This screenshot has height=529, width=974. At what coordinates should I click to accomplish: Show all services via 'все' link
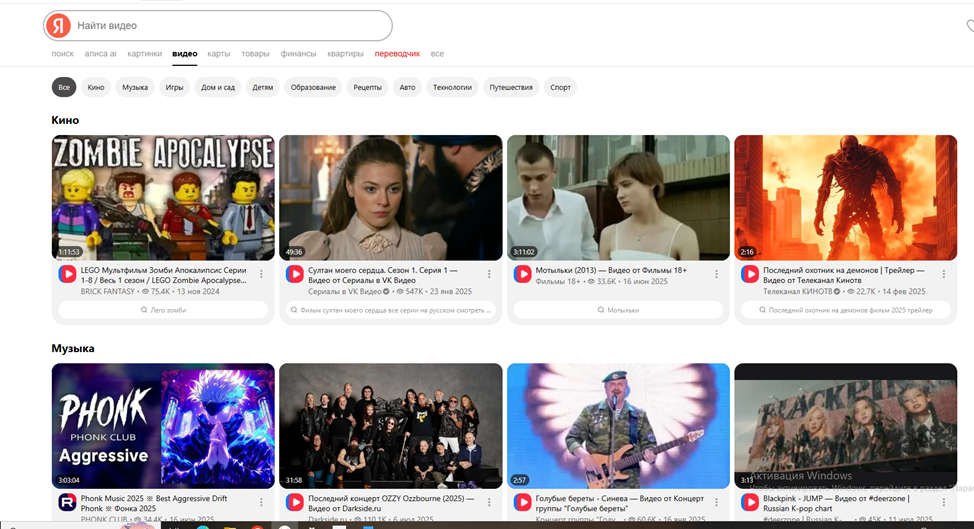(x=437, y=54)
